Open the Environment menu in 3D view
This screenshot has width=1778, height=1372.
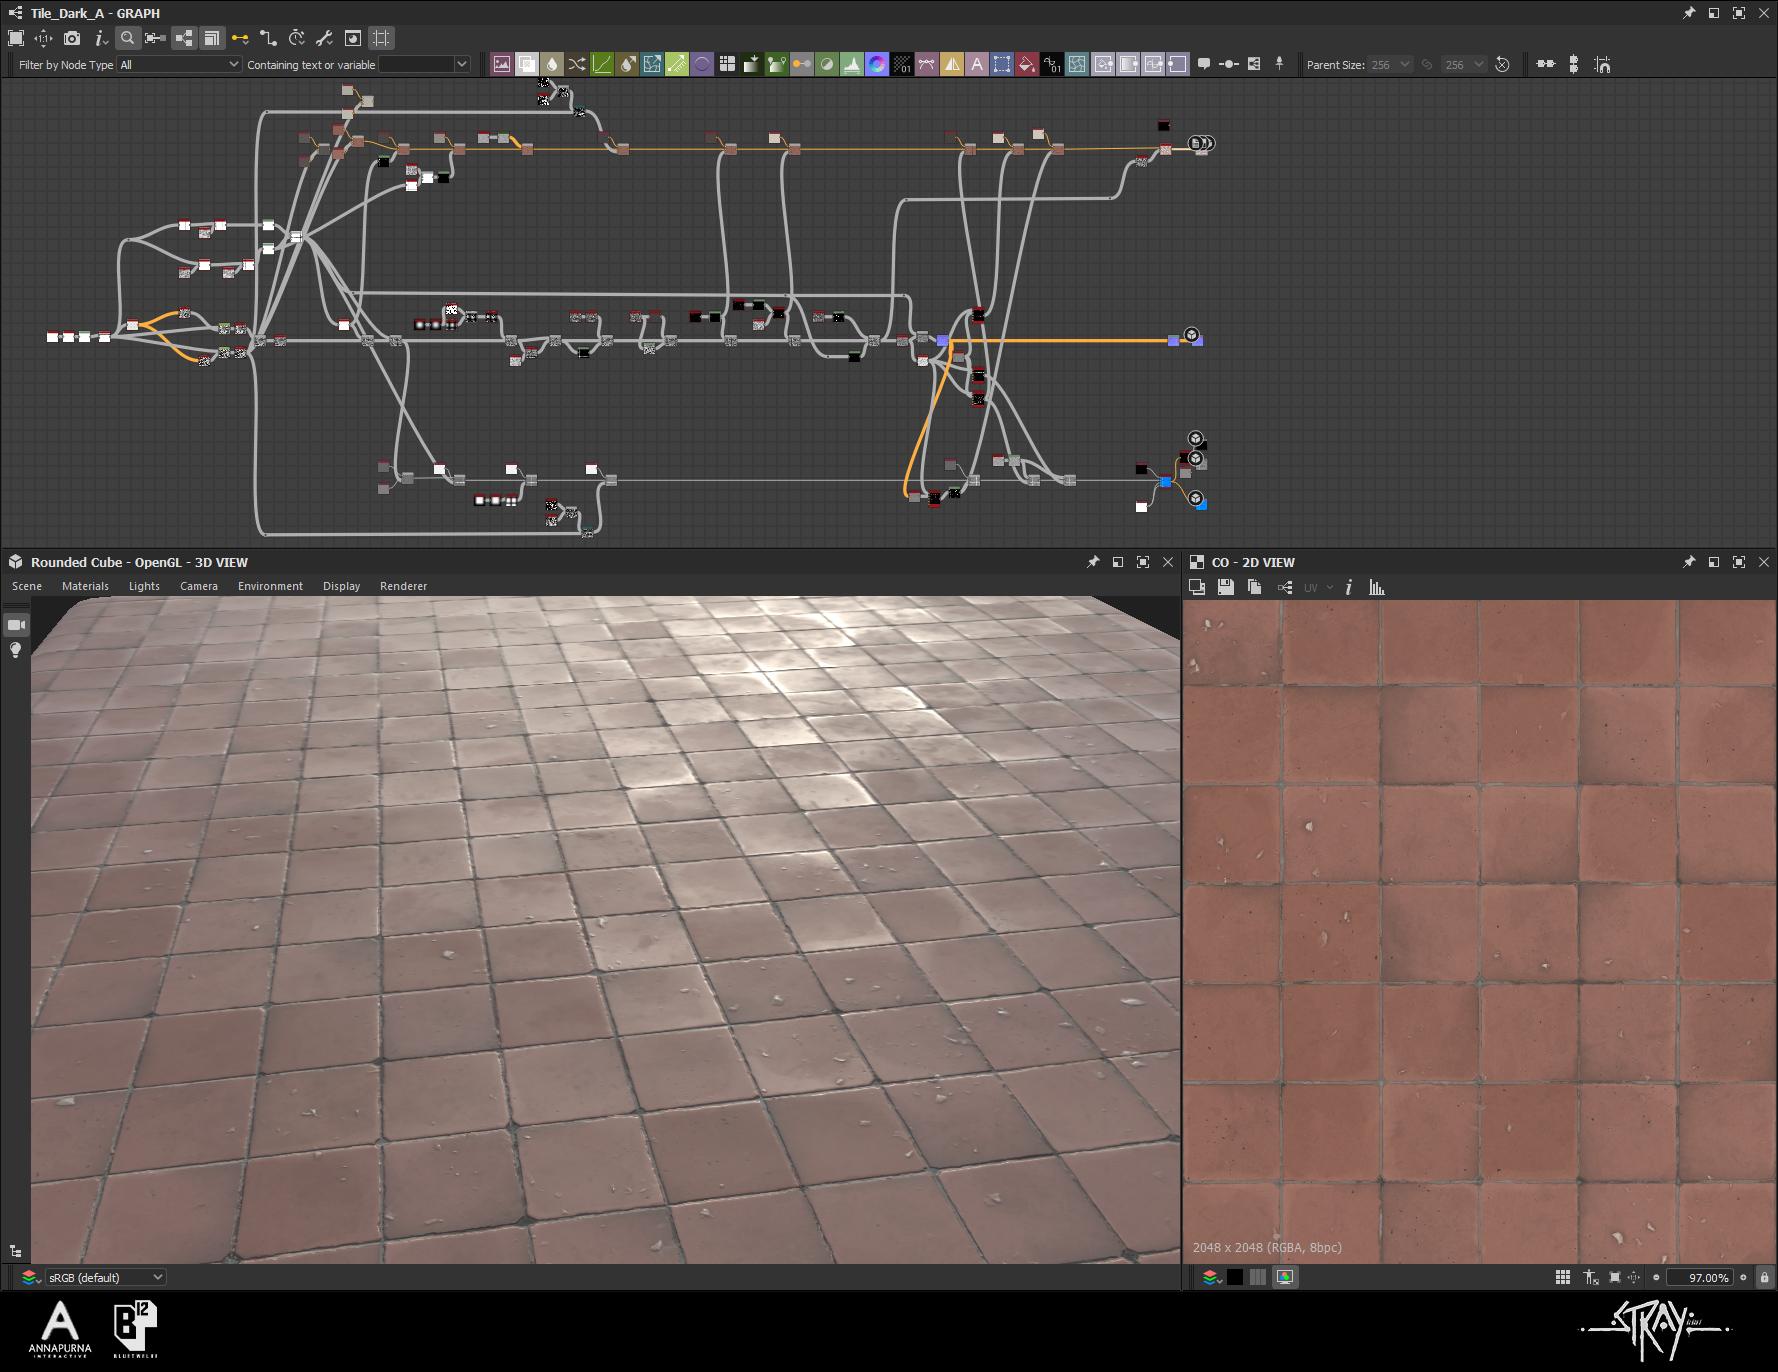(270, 586)
